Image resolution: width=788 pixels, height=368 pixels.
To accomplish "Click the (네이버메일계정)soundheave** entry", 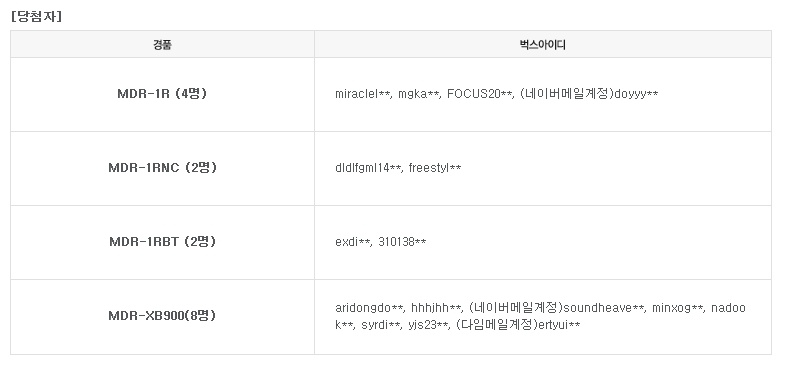I will [x=556, y=308].
